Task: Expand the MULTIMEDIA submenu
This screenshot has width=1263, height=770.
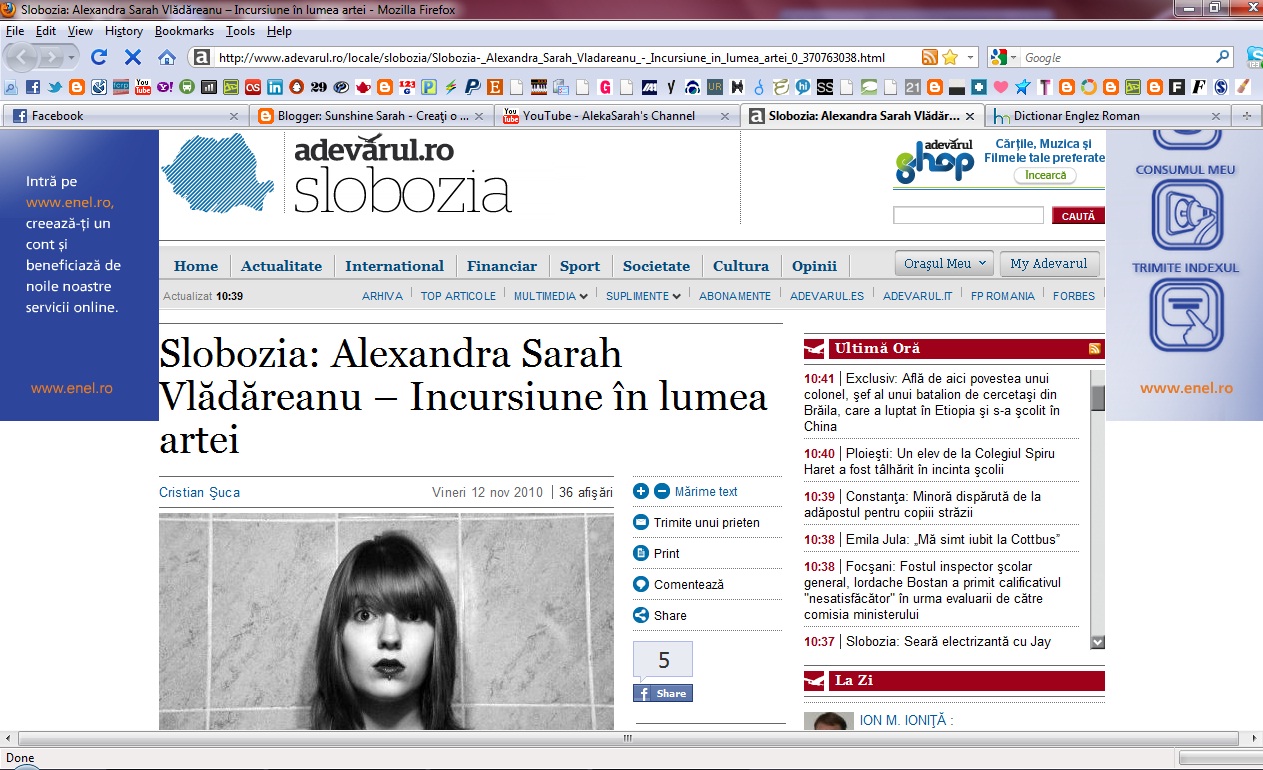Action: (551, 296)
